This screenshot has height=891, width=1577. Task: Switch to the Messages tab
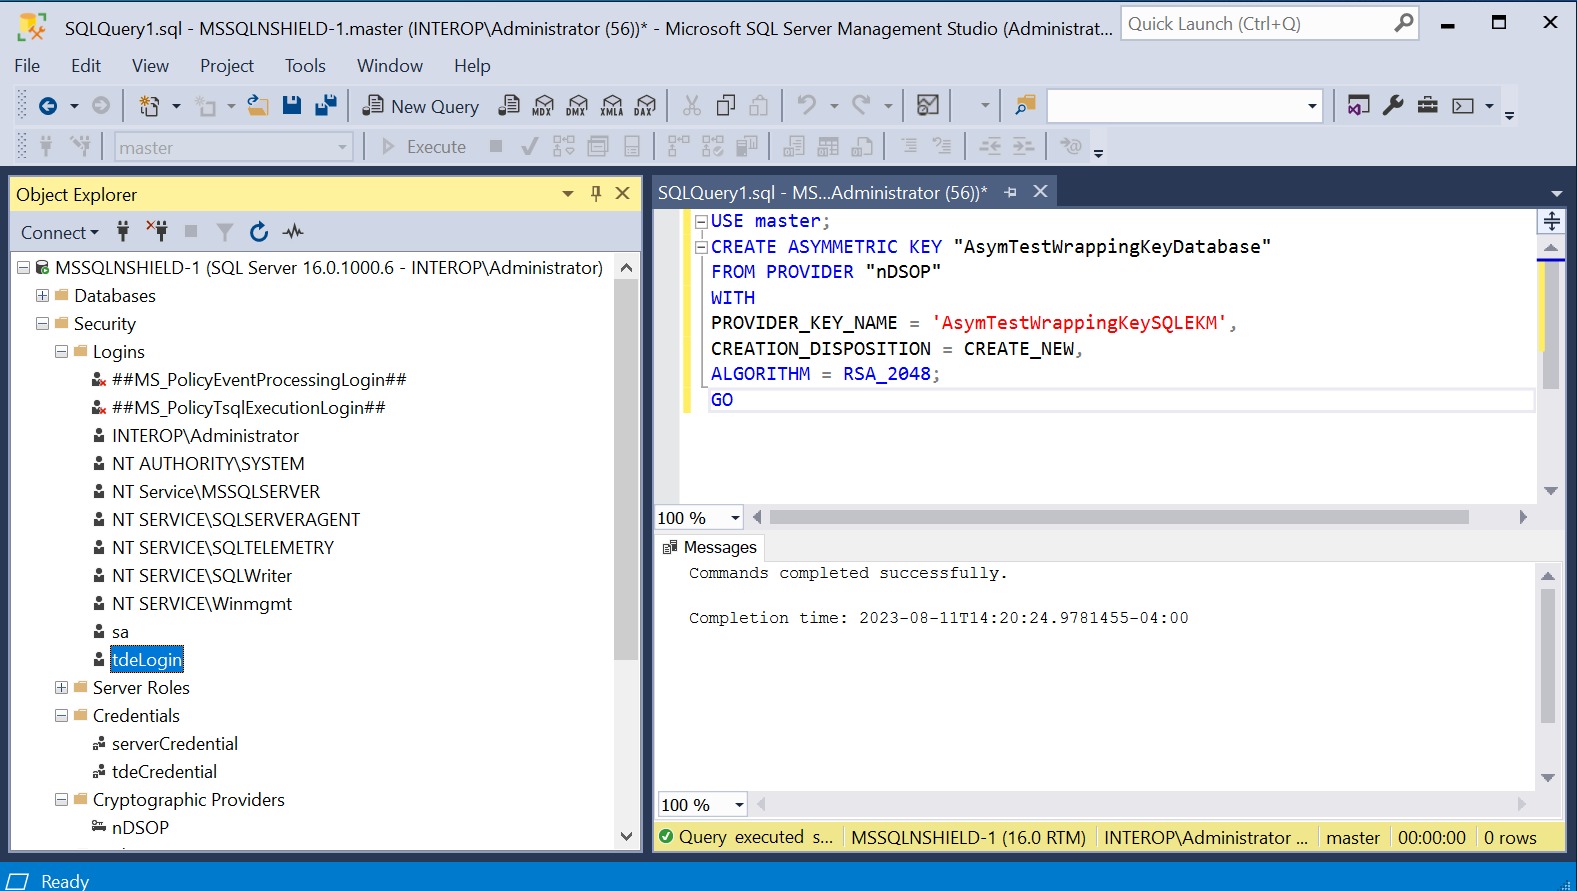[x=710, y=547]
